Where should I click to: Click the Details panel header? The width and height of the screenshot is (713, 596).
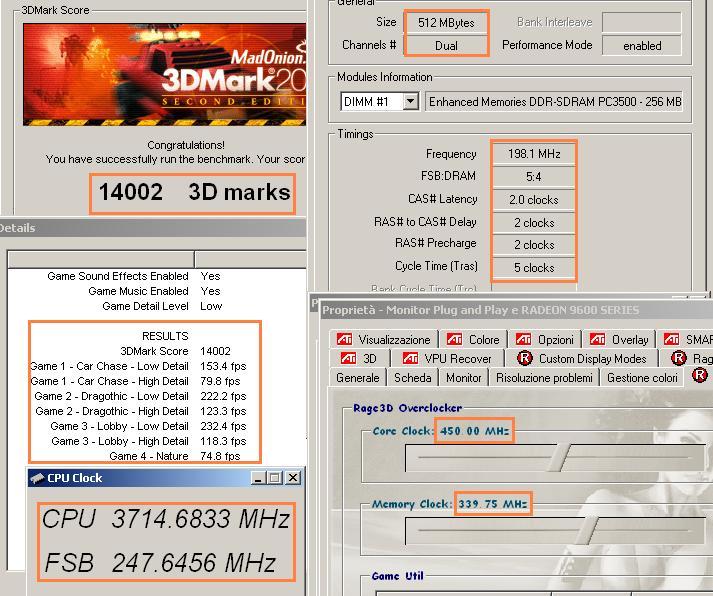pos(153,228)
